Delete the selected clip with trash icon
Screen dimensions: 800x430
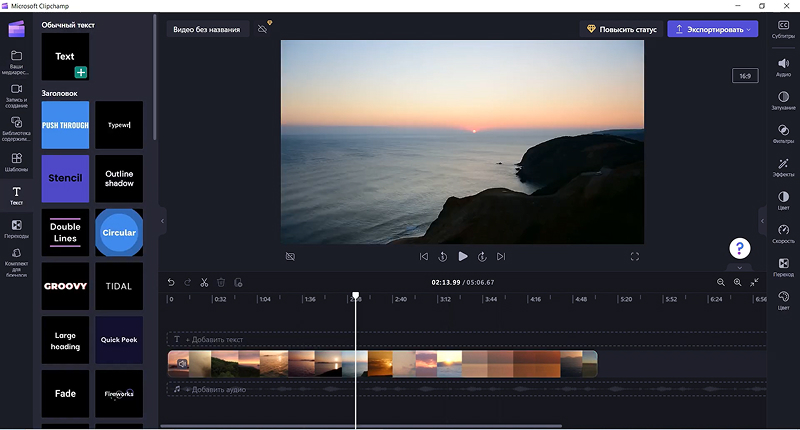pyautogui.click(x=221, y=282)
